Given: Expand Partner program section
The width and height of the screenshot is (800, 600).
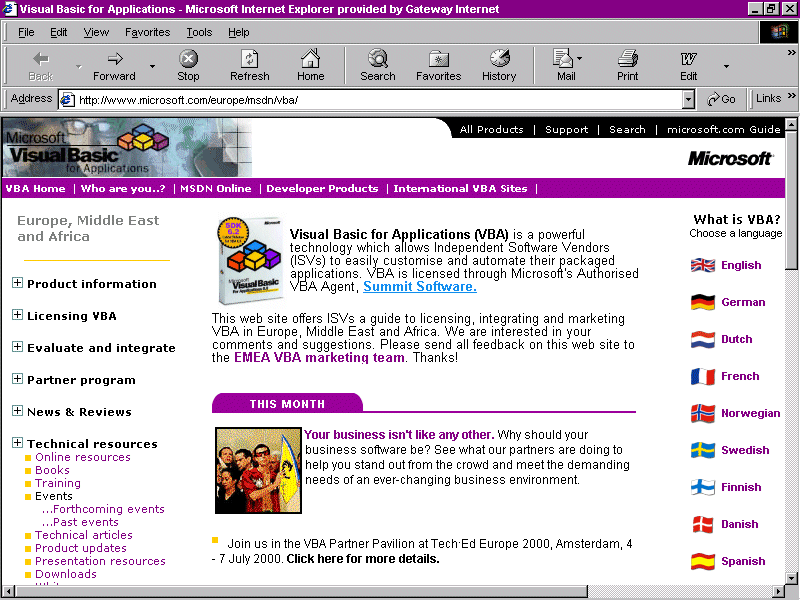Looking at the screenshot, I should coord(17,379).
